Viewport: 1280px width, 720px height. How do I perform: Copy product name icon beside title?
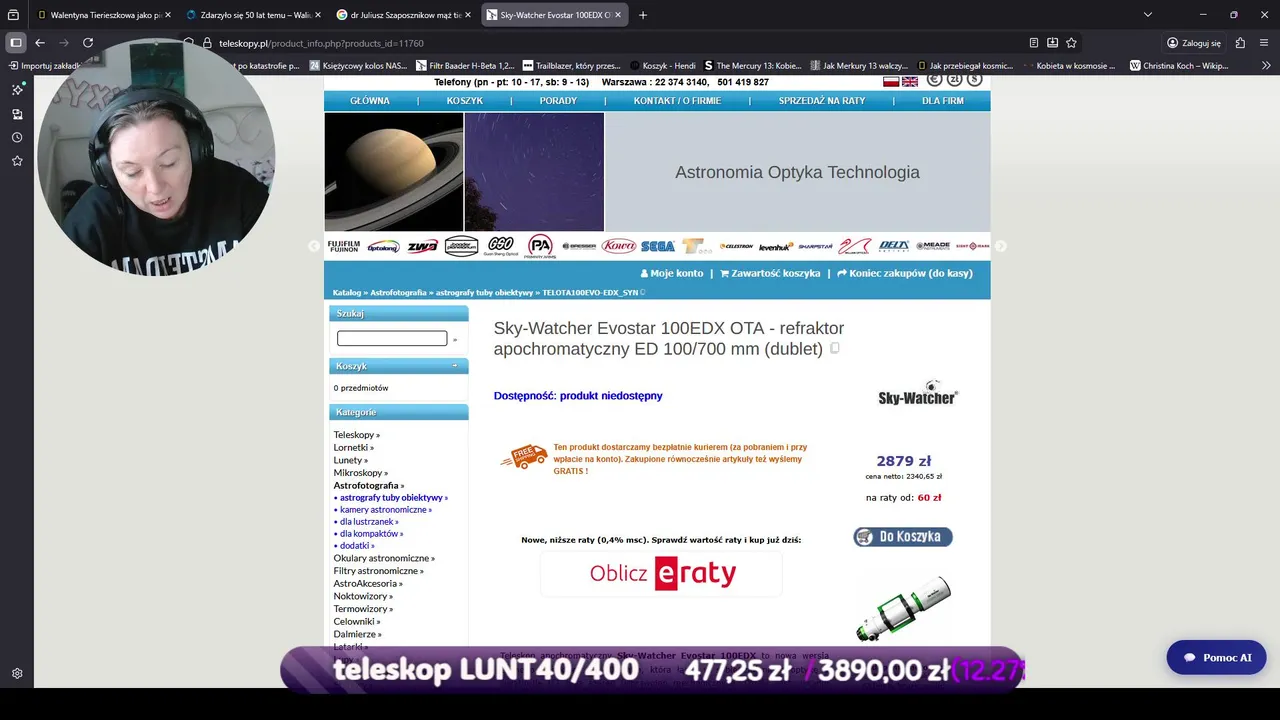[x=835, y=349]
